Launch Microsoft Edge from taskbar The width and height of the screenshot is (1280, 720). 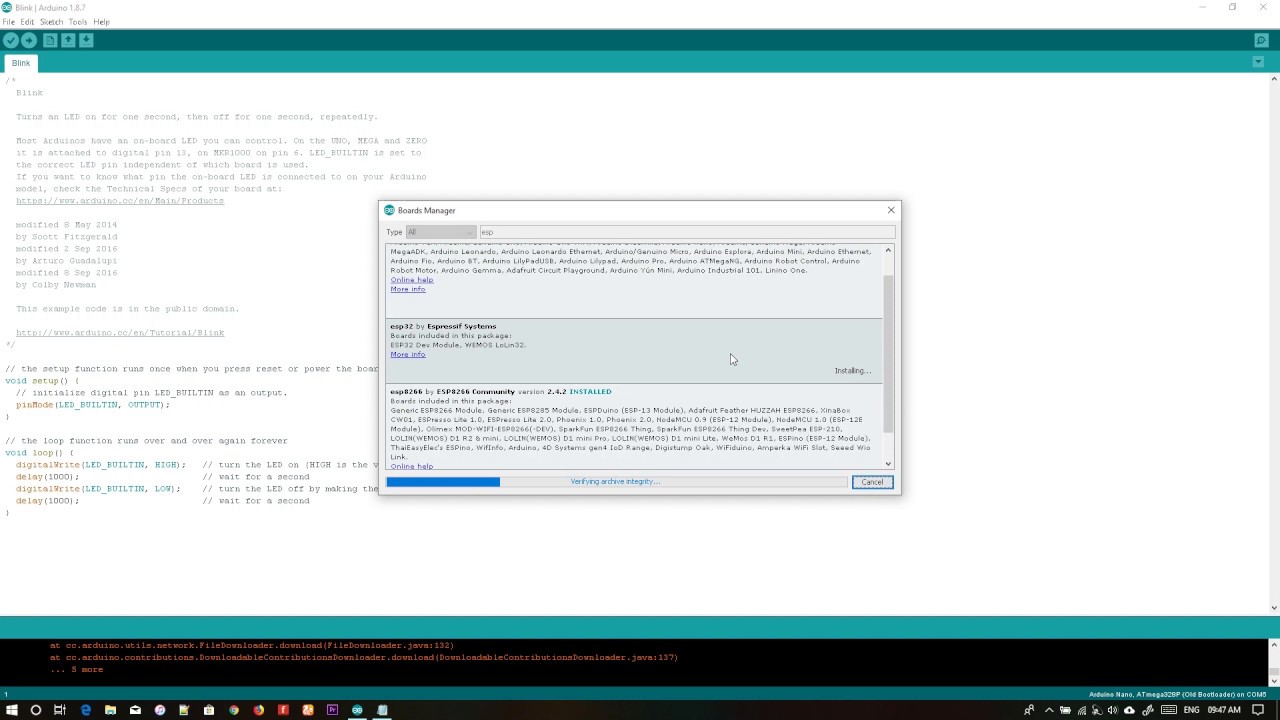pos(85,710)
